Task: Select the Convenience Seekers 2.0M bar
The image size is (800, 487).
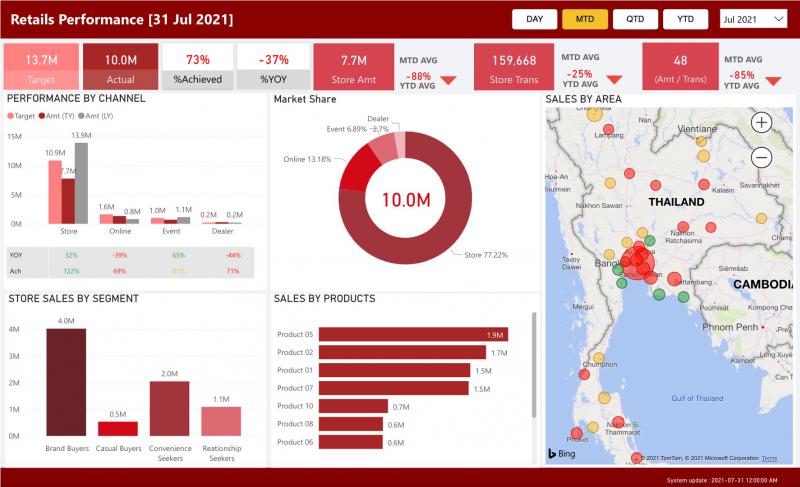Action: click(169, 408)
